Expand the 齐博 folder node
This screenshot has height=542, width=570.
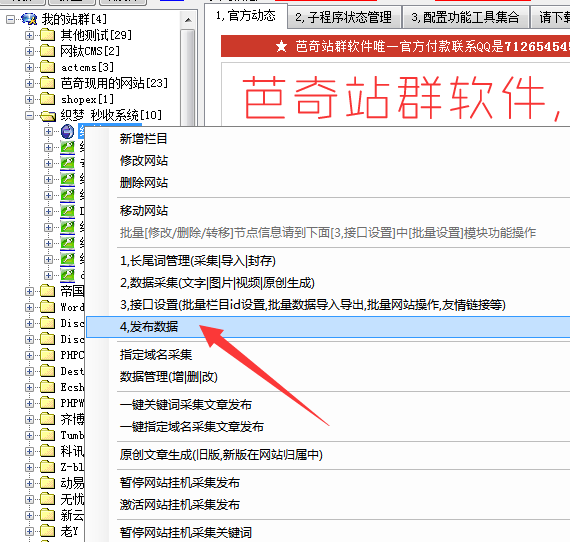(x=29, y=419)
